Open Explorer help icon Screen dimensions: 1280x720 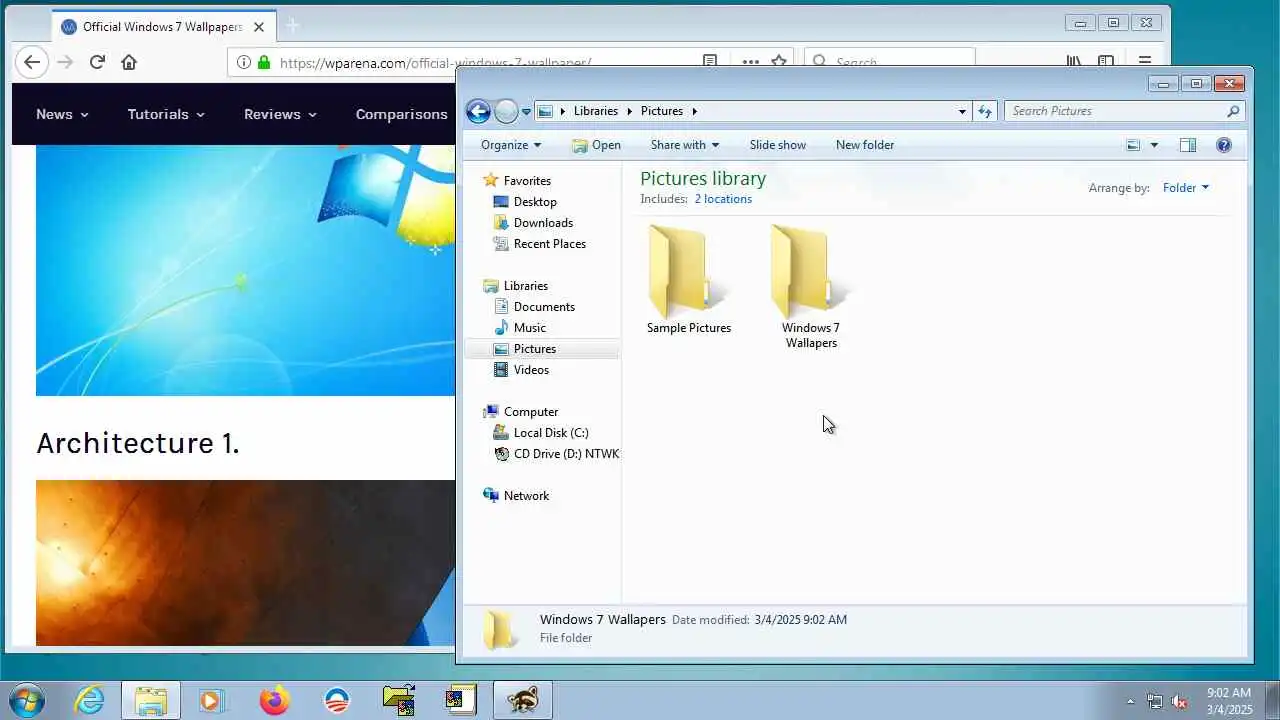tap(1224, 145)
